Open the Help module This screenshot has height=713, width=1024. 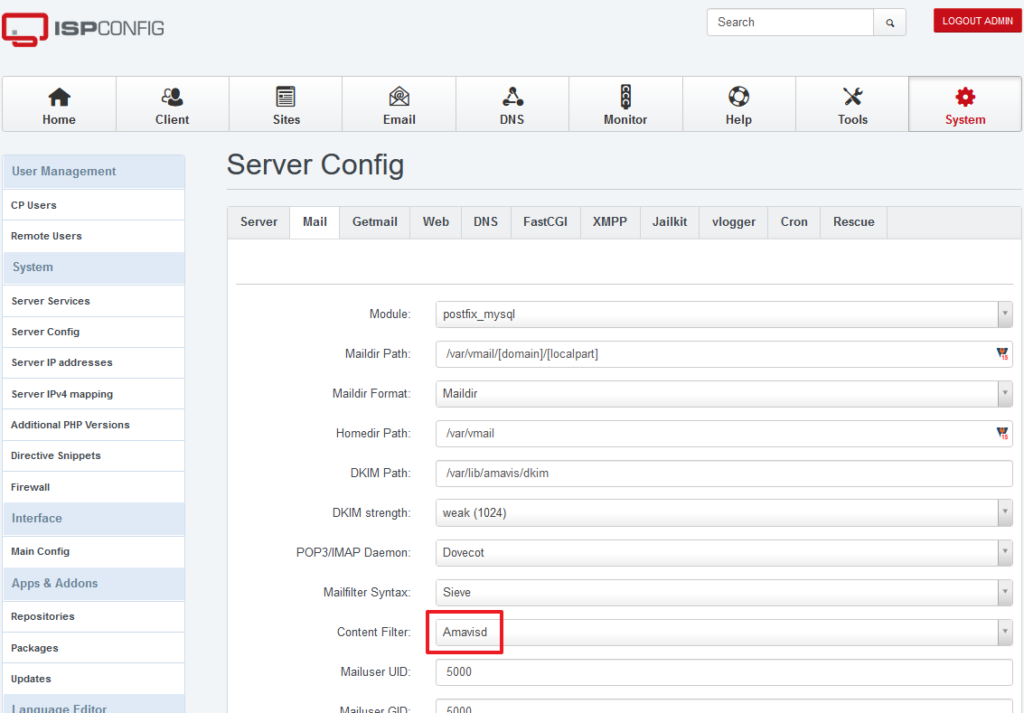pyautogui.click(x=739, y=104)
